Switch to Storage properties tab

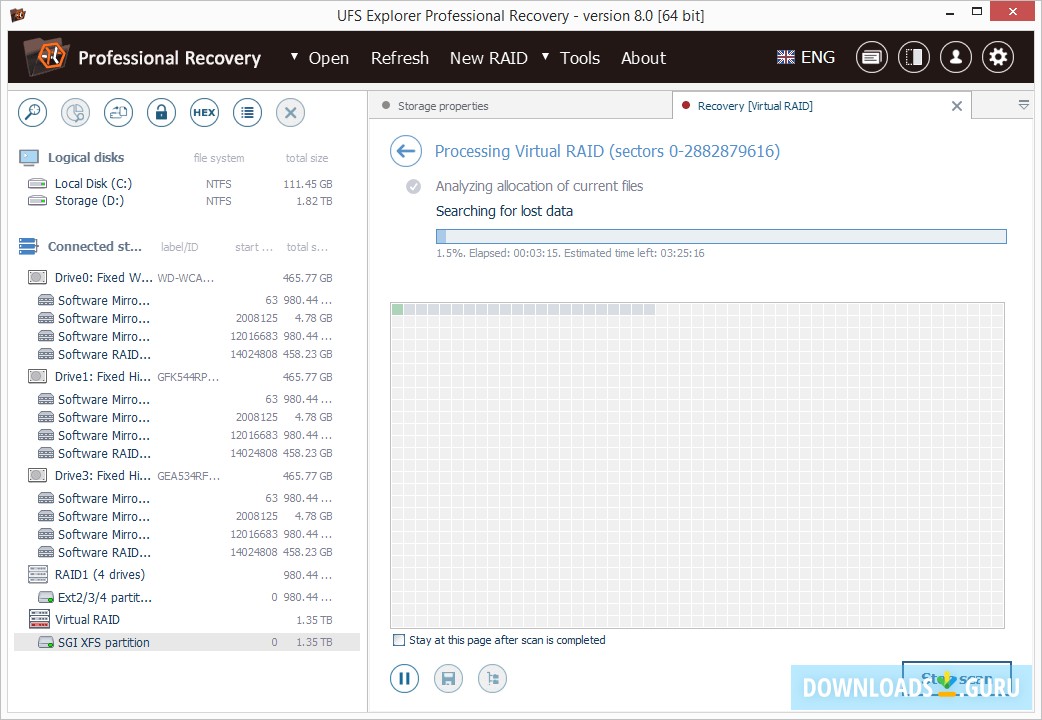pyautogui.click(x=443, y=106)
